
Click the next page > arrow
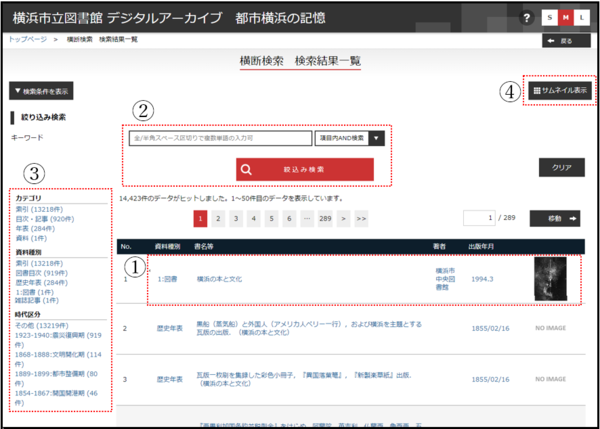click(343, 217)
